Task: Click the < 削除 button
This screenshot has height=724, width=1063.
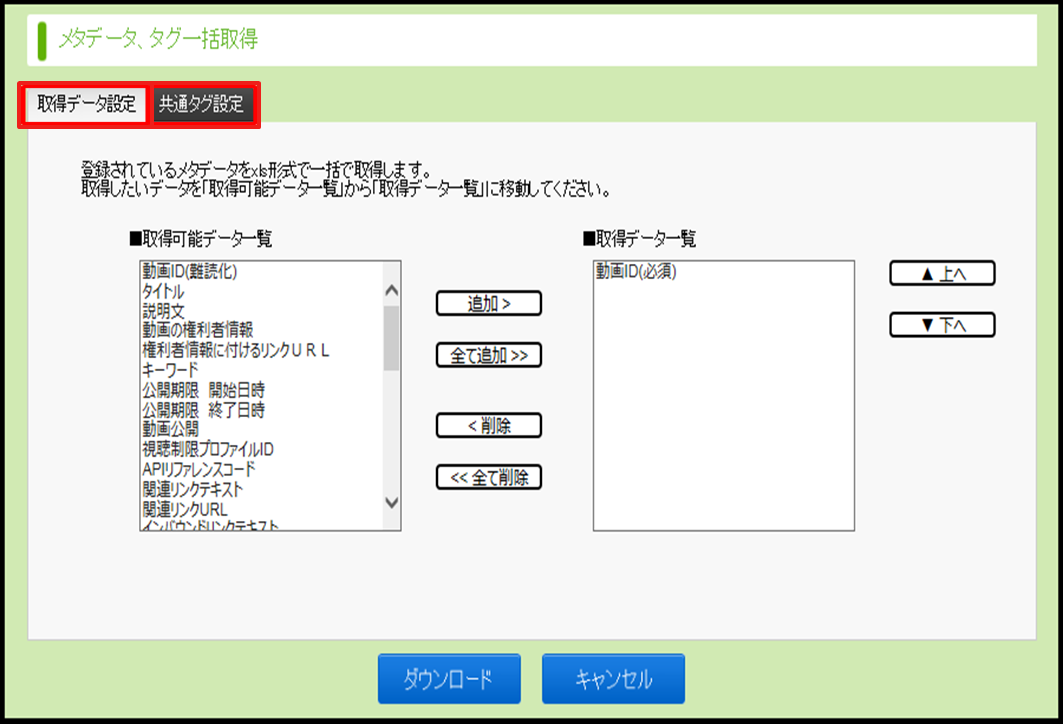Action: coord(489,426)
